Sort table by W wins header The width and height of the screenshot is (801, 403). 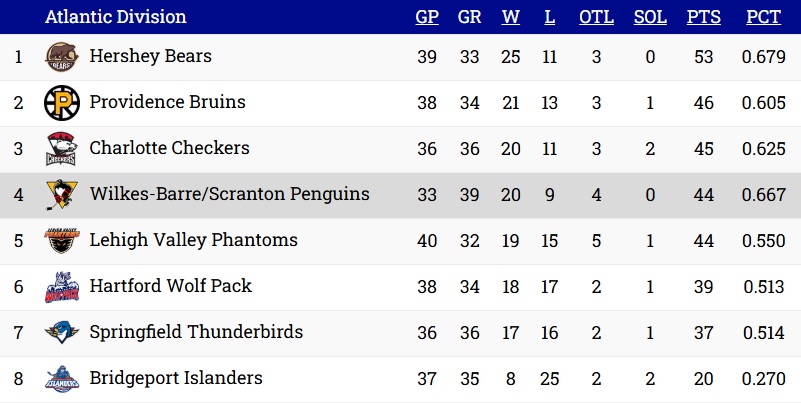click(x=510, y=17)
